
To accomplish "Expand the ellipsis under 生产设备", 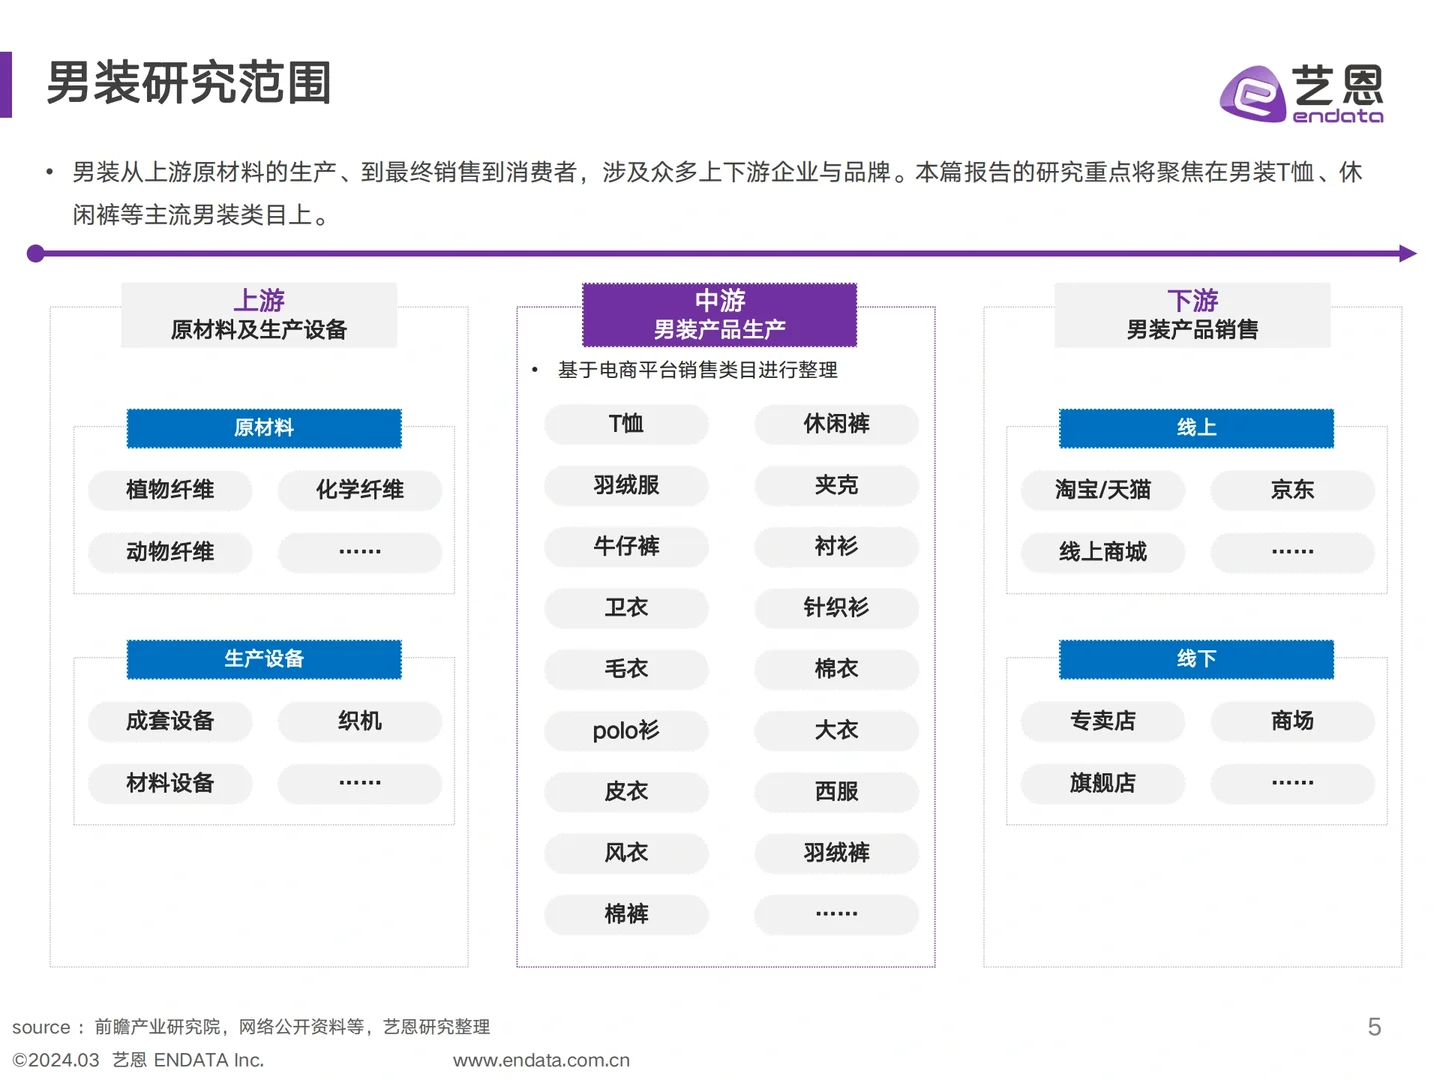I will coord(359,784).
